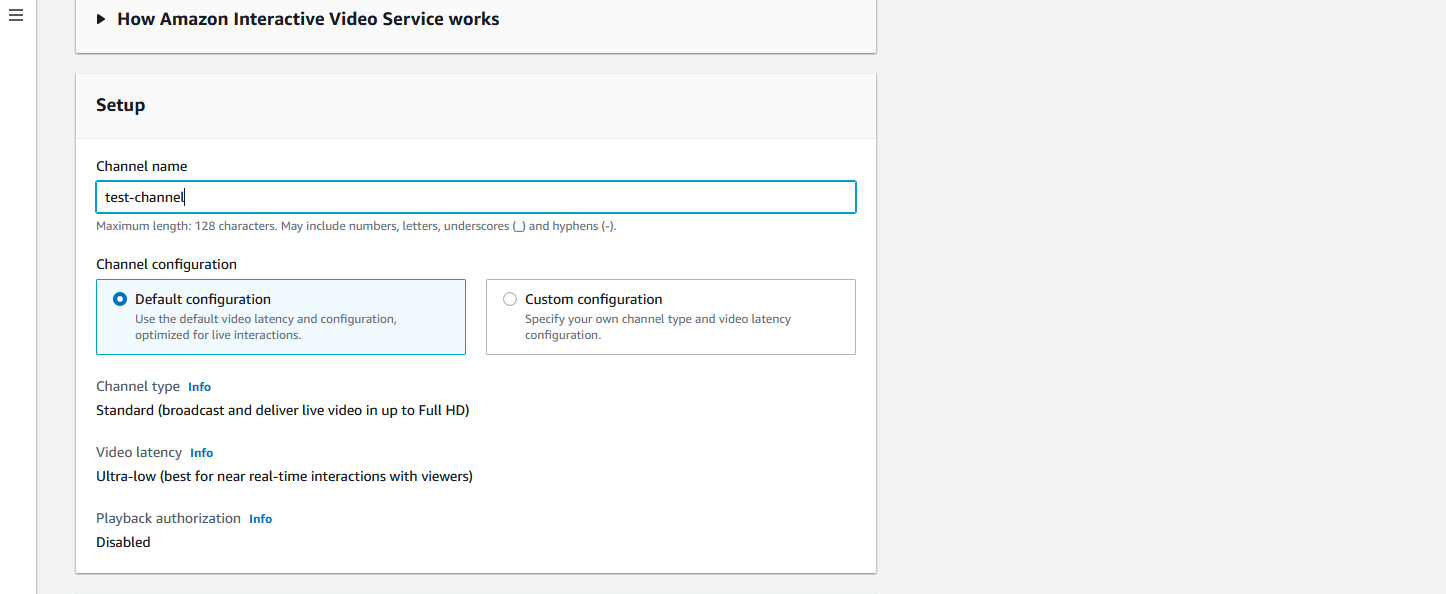The image size is (1446, 594).
Task: Click the Setup section header
Action: (120, 104)
